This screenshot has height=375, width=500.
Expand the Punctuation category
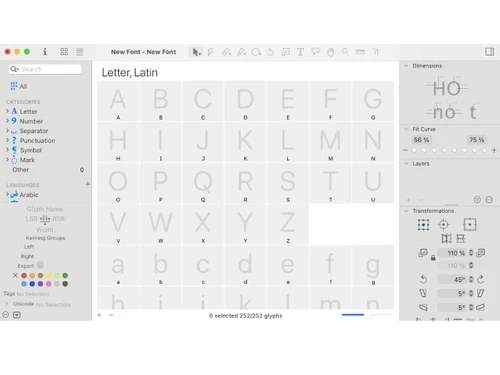[7, 140]
